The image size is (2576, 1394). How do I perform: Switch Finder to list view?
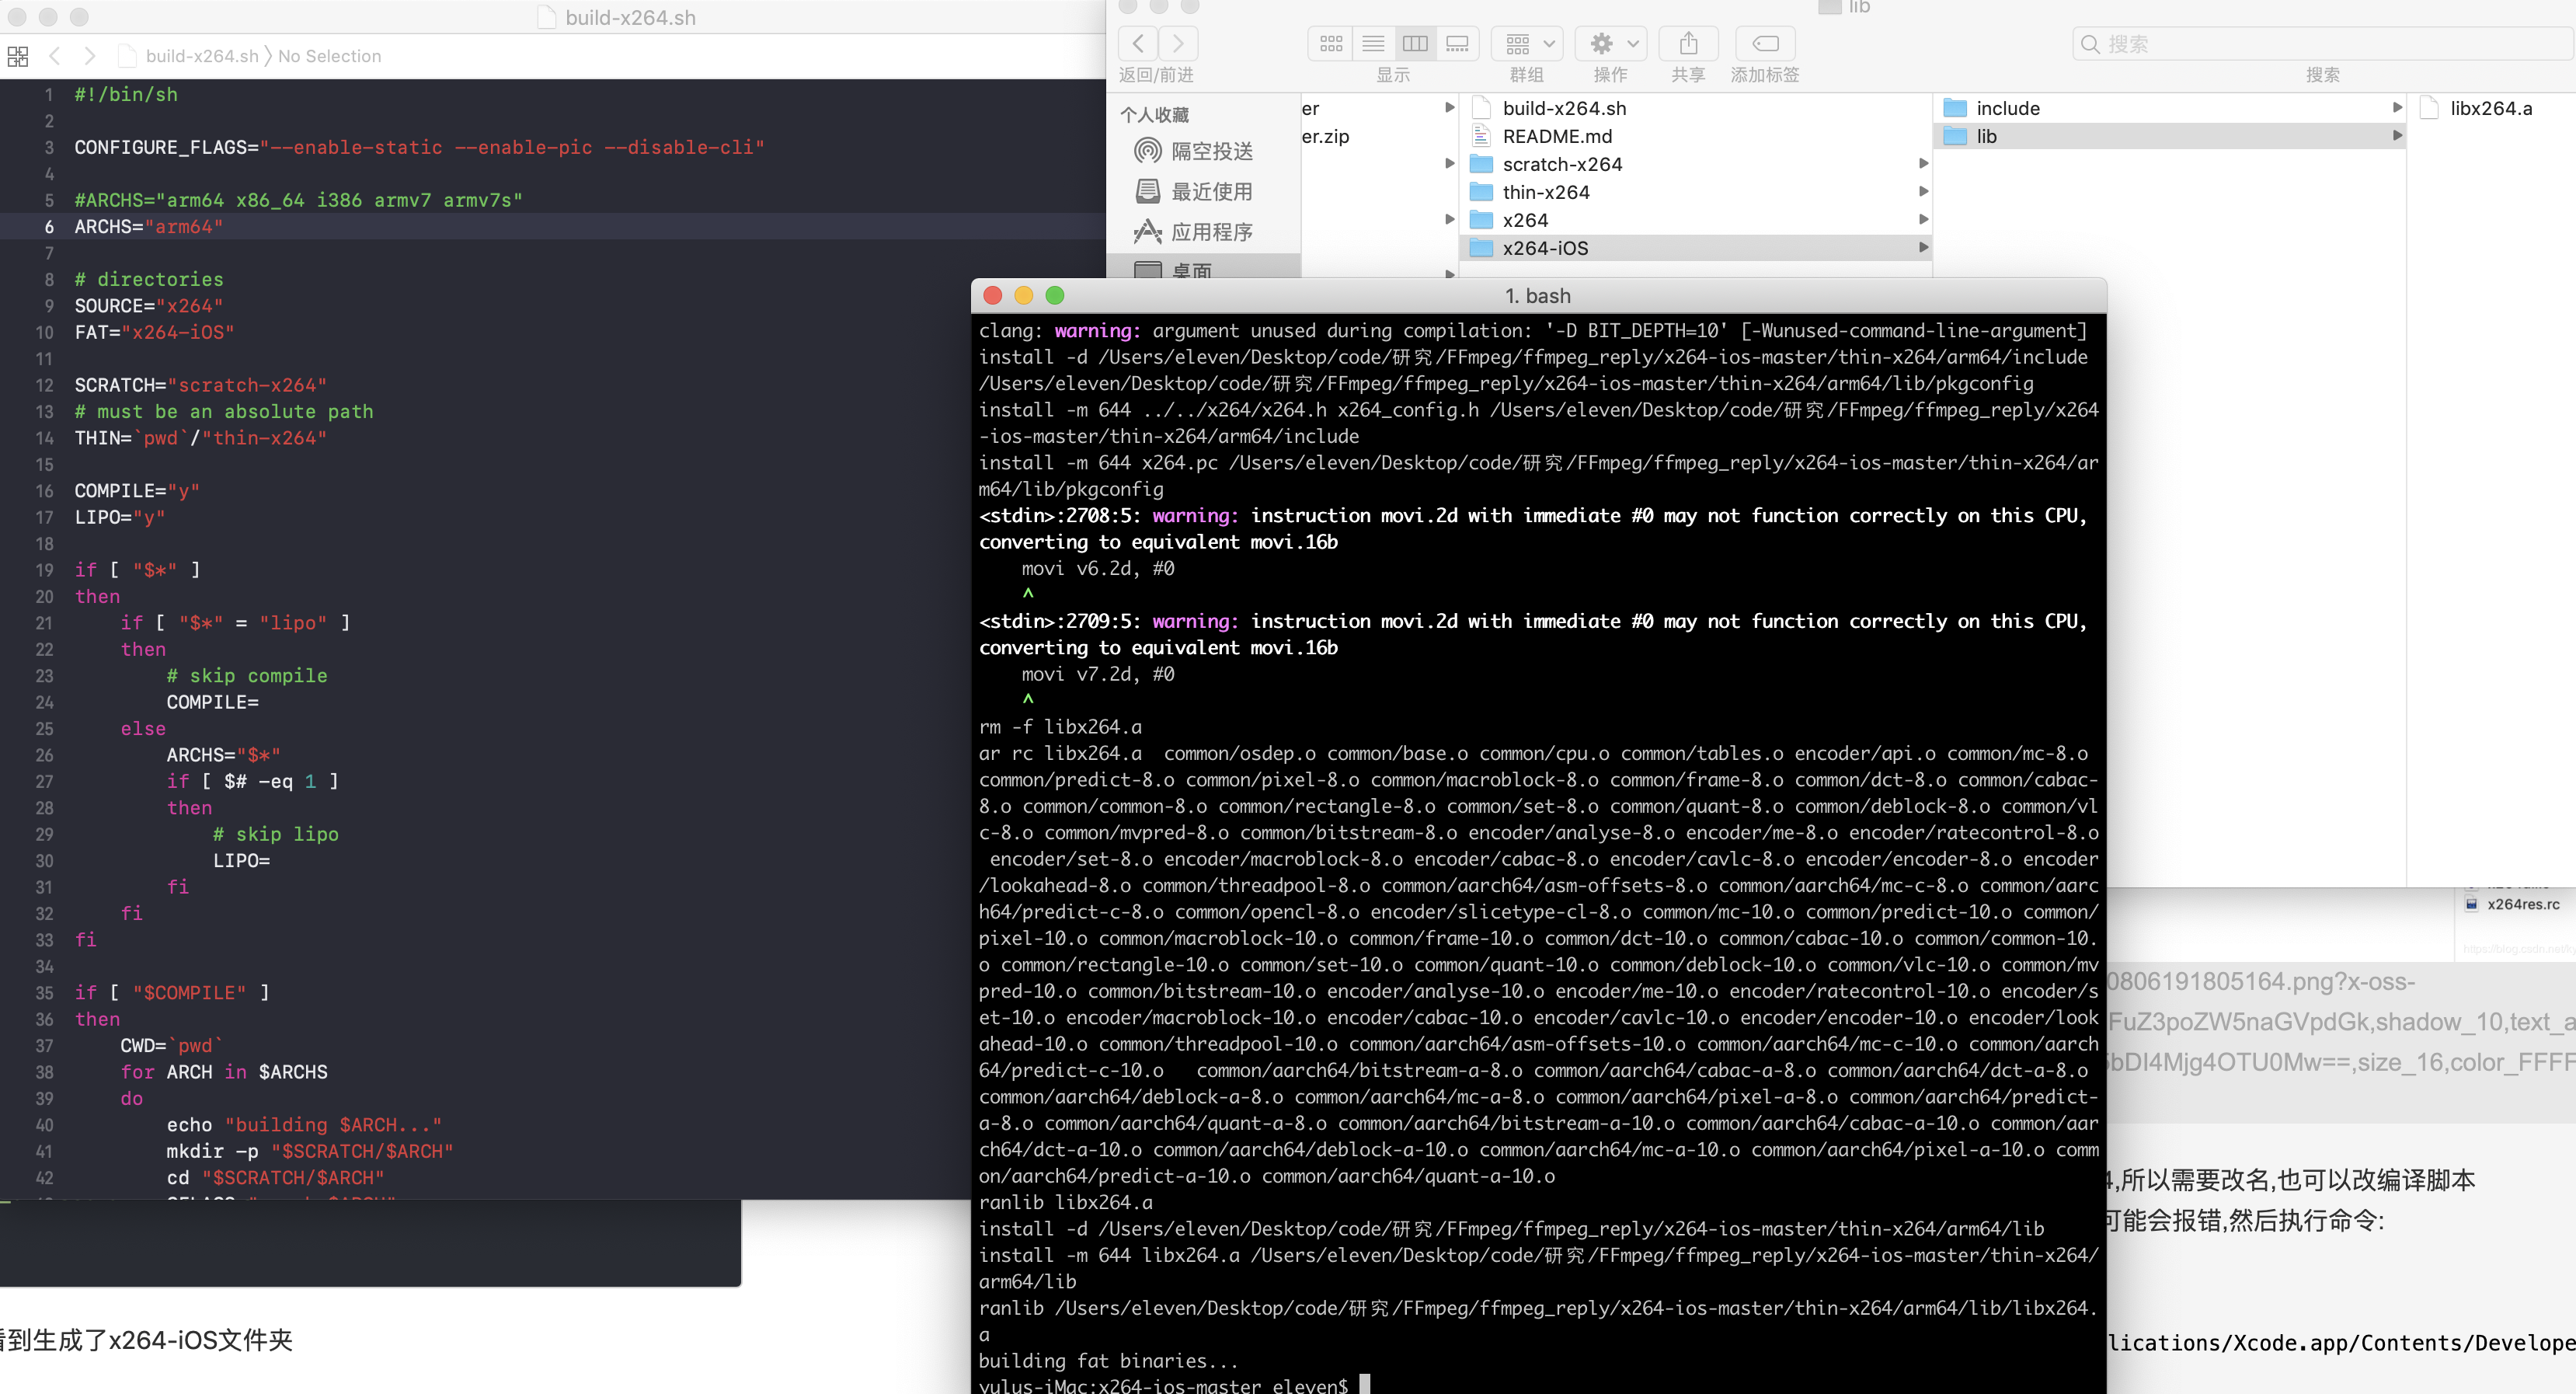click(1373, 43)
